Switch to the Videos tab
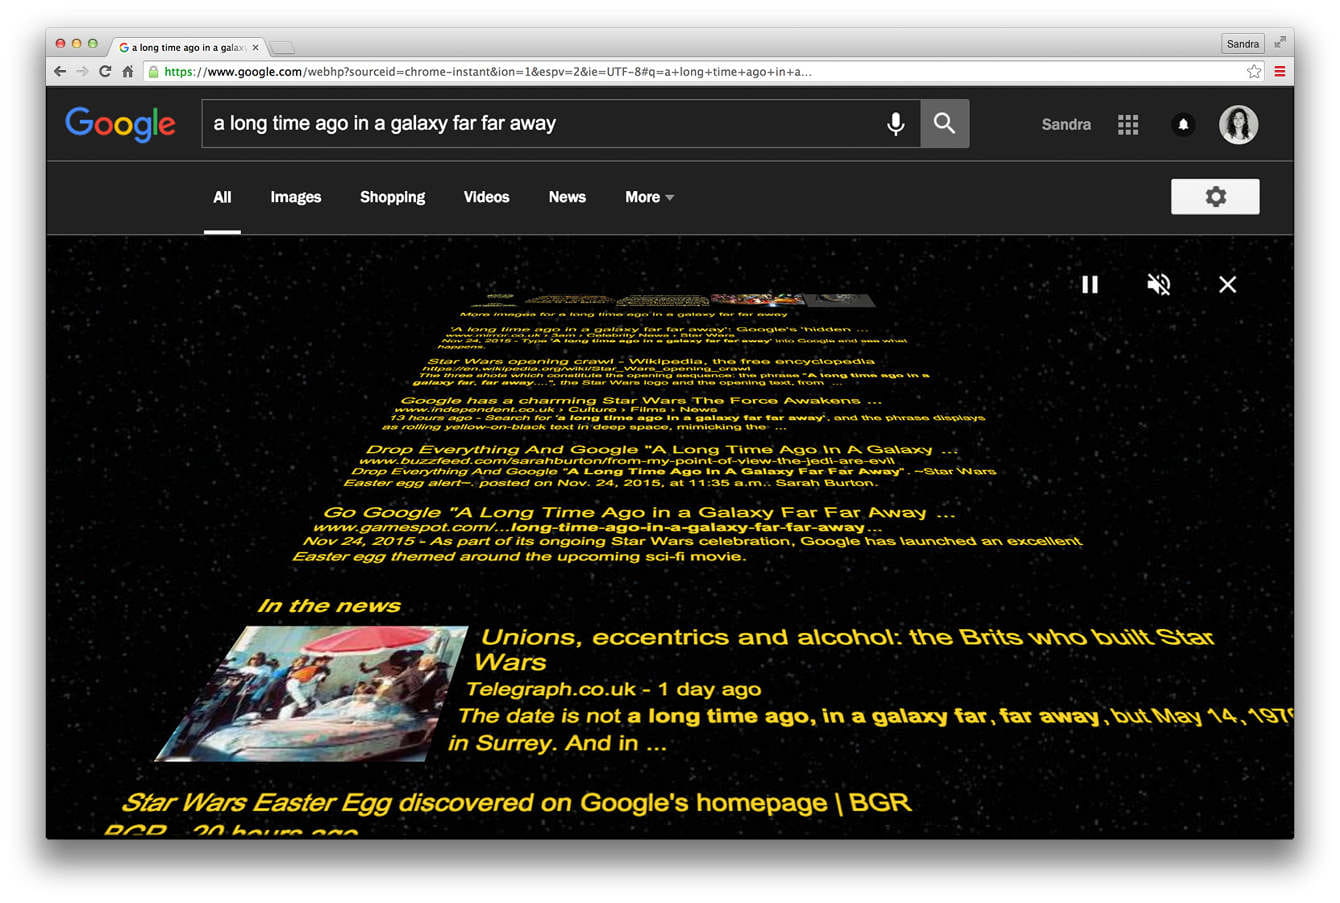 click(486, 197)
